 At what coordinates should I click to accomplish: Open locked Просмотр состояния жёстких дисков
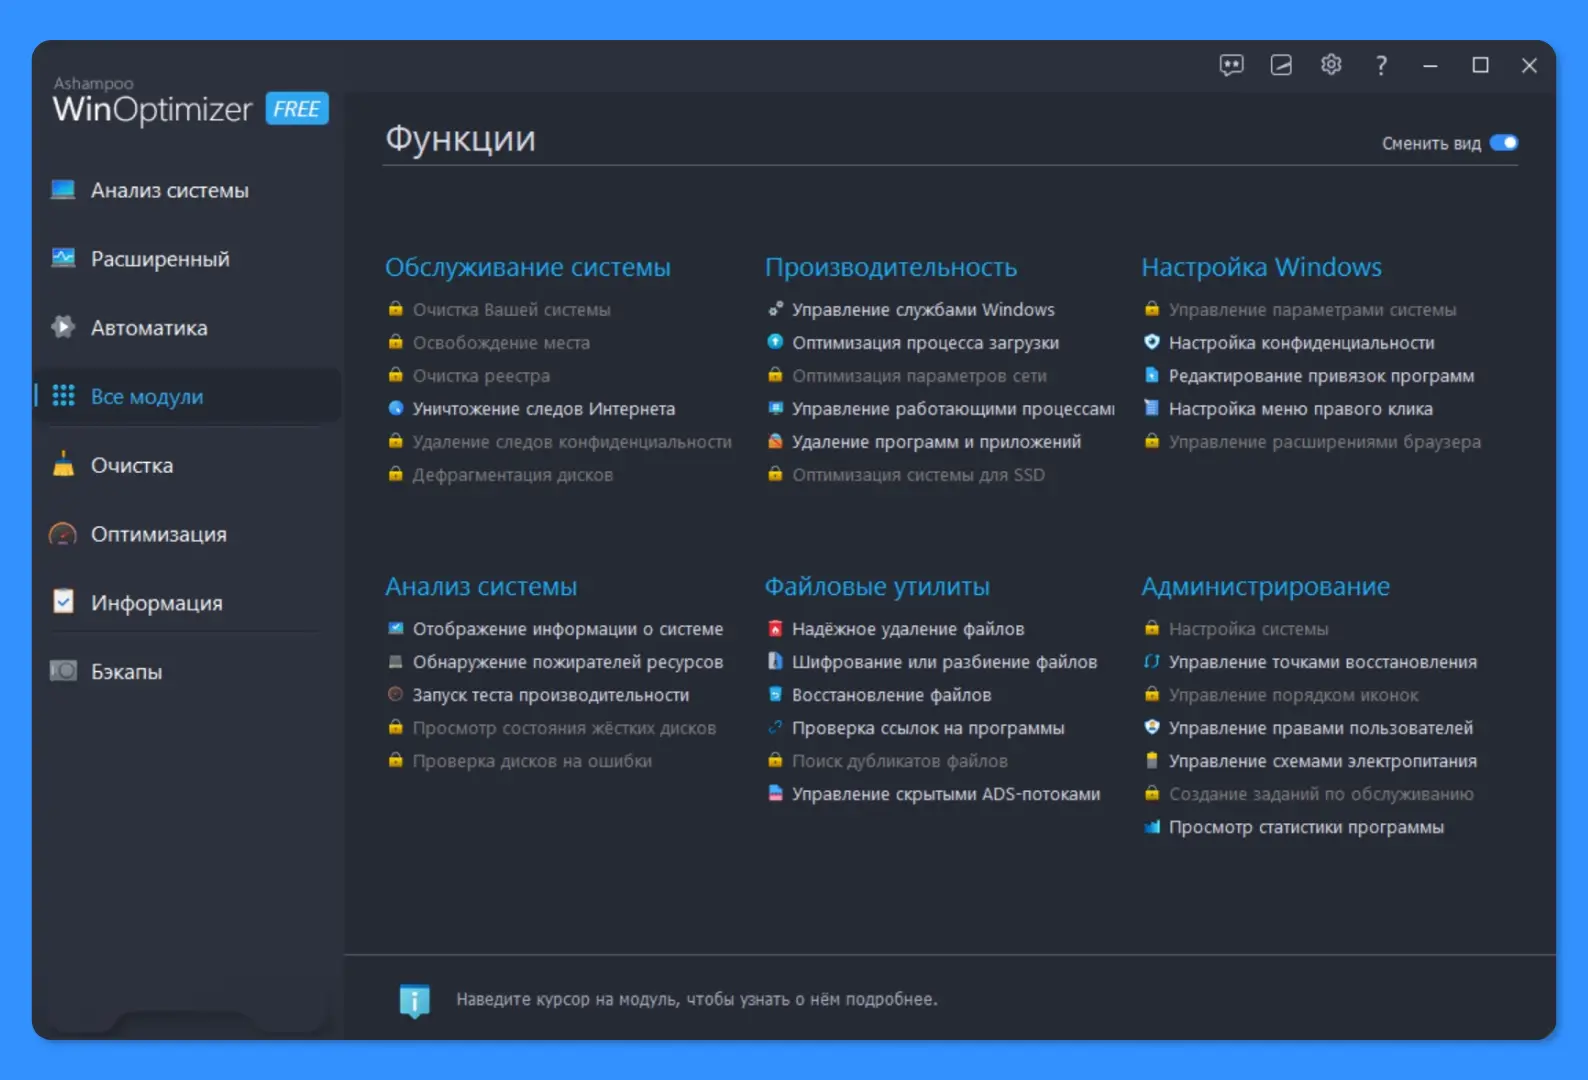pyautogui.click(x=564, y=727)
